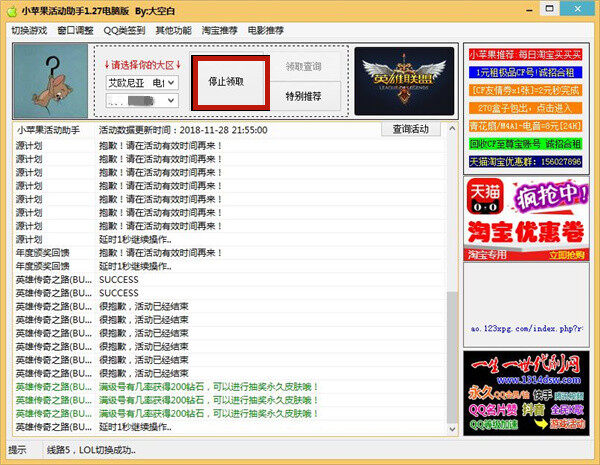Click the 领取查询 button
This screenshot has width=600, height=465.
coord(303,67)
